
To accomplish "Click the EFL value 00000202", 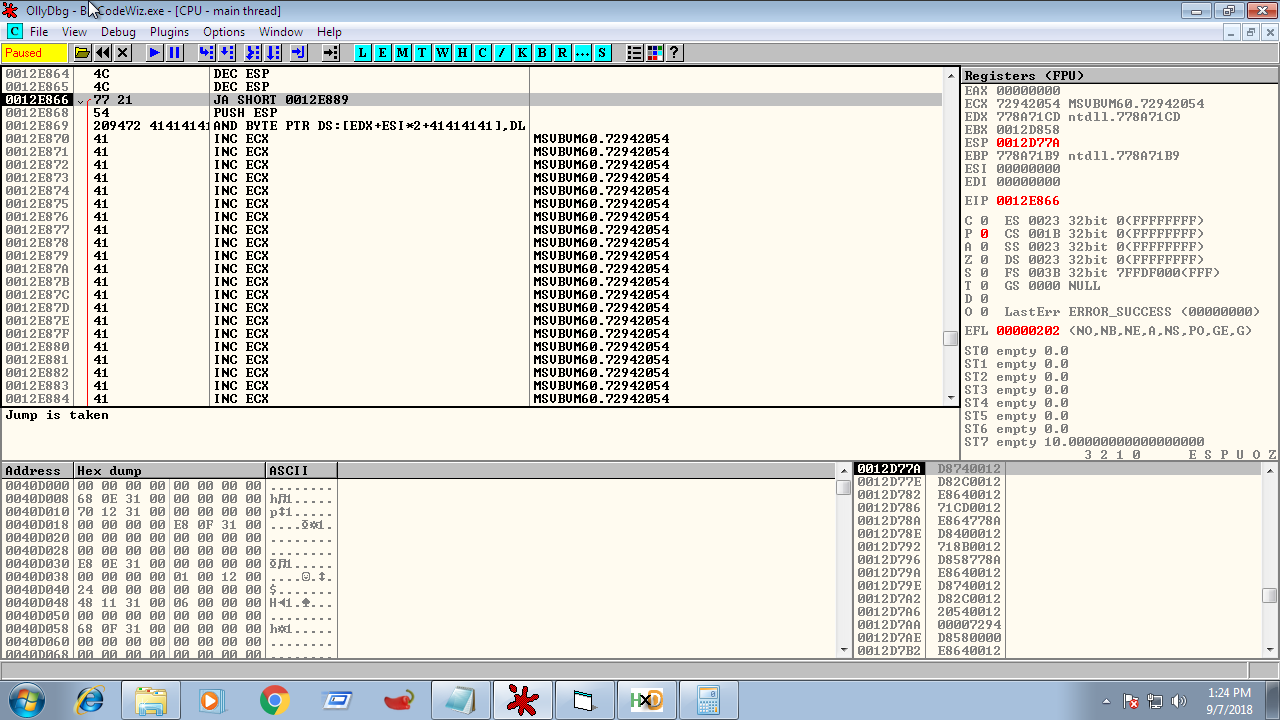I will pos(1028,331).
